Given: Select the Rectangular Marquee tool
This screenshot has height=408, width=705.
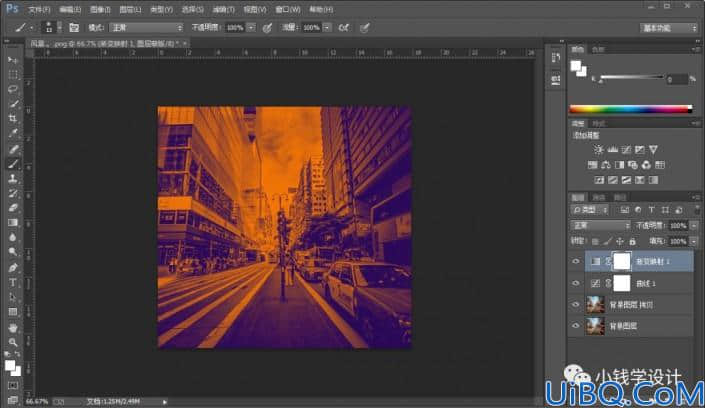Looking at the screenshot, I should (13, 75).
